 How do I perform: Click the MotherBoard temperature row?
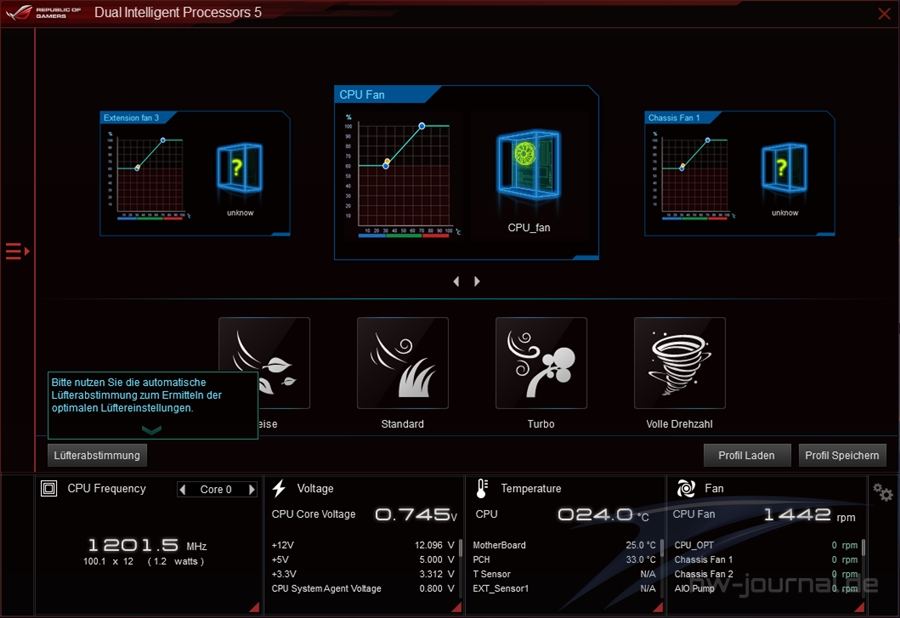click(x=564, y=545)
